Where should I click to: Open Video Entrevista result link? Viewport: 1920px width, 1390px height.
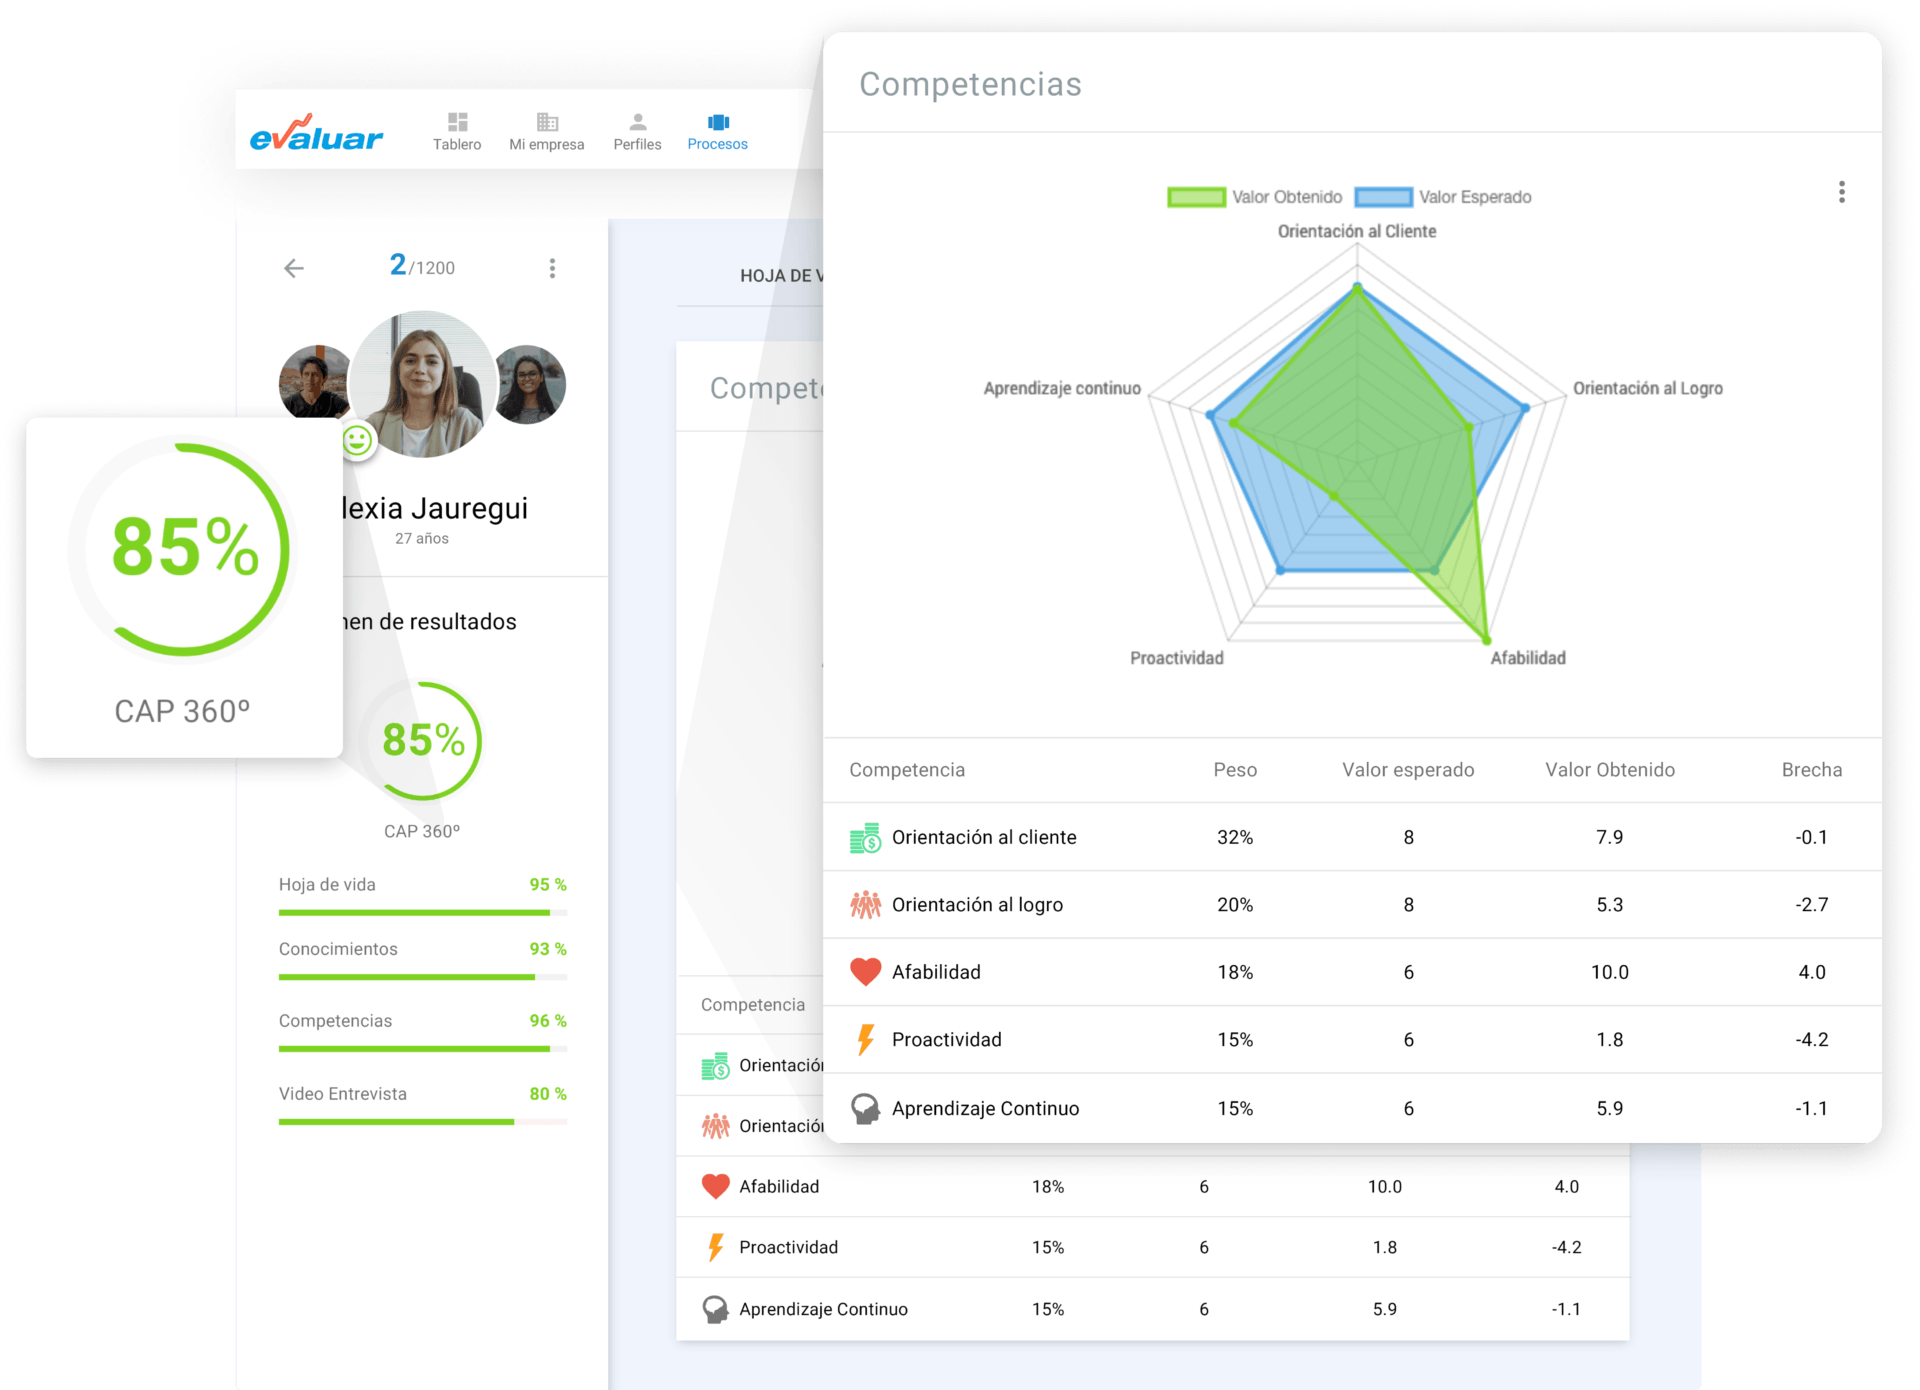[343, 1094]
